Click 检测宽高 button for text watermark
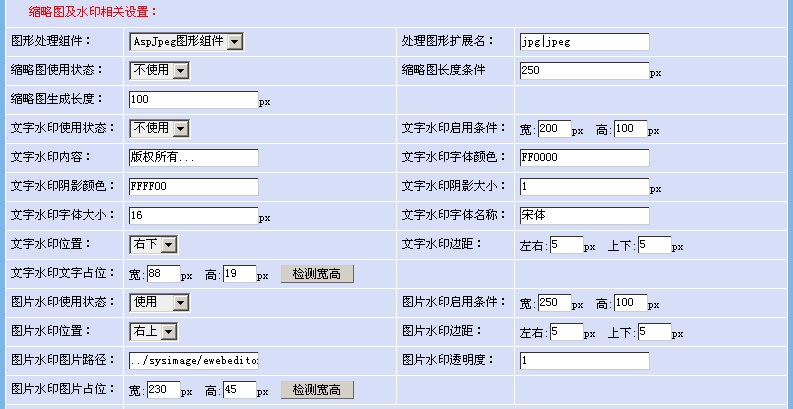The height and width of the screenshot is (409, 793). tap(317, 274)
